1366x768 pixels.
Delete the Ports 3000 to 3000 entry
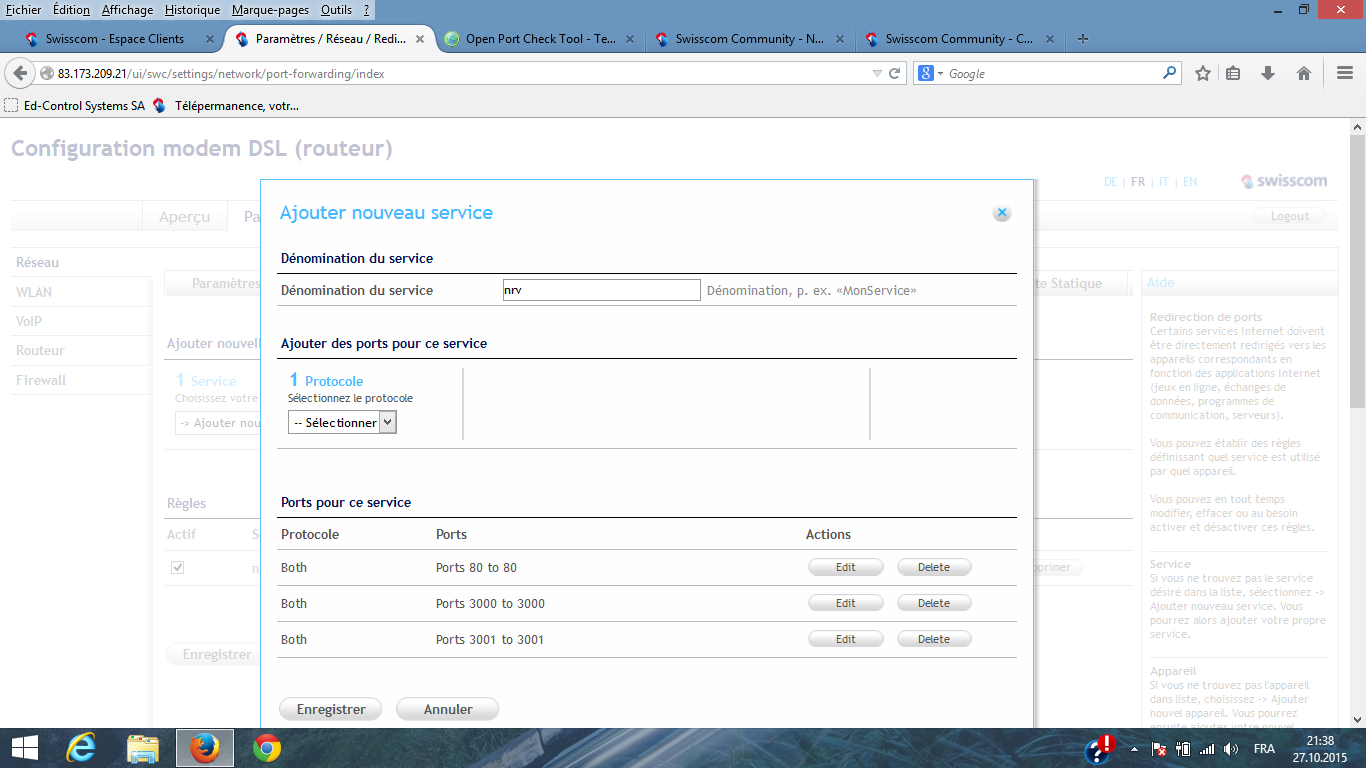(933, 603)
